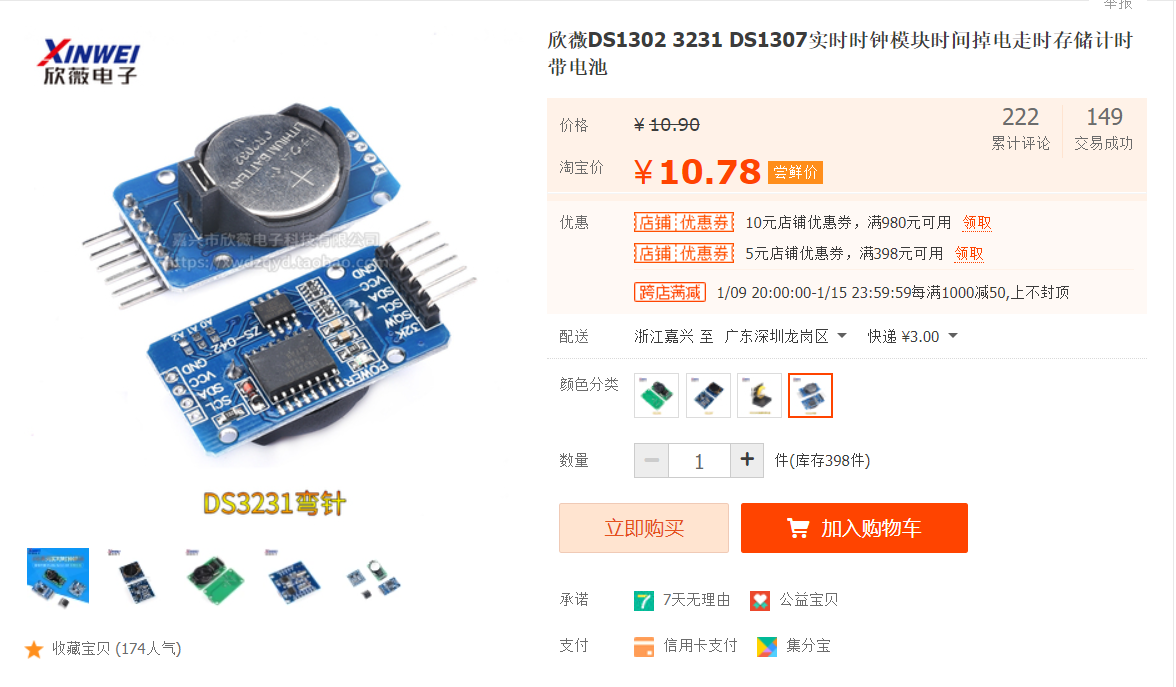Increase quantity with the plus button
The height and width of the screenshot is (687, 1176).
pyautogui.click(x=747, y=460)
